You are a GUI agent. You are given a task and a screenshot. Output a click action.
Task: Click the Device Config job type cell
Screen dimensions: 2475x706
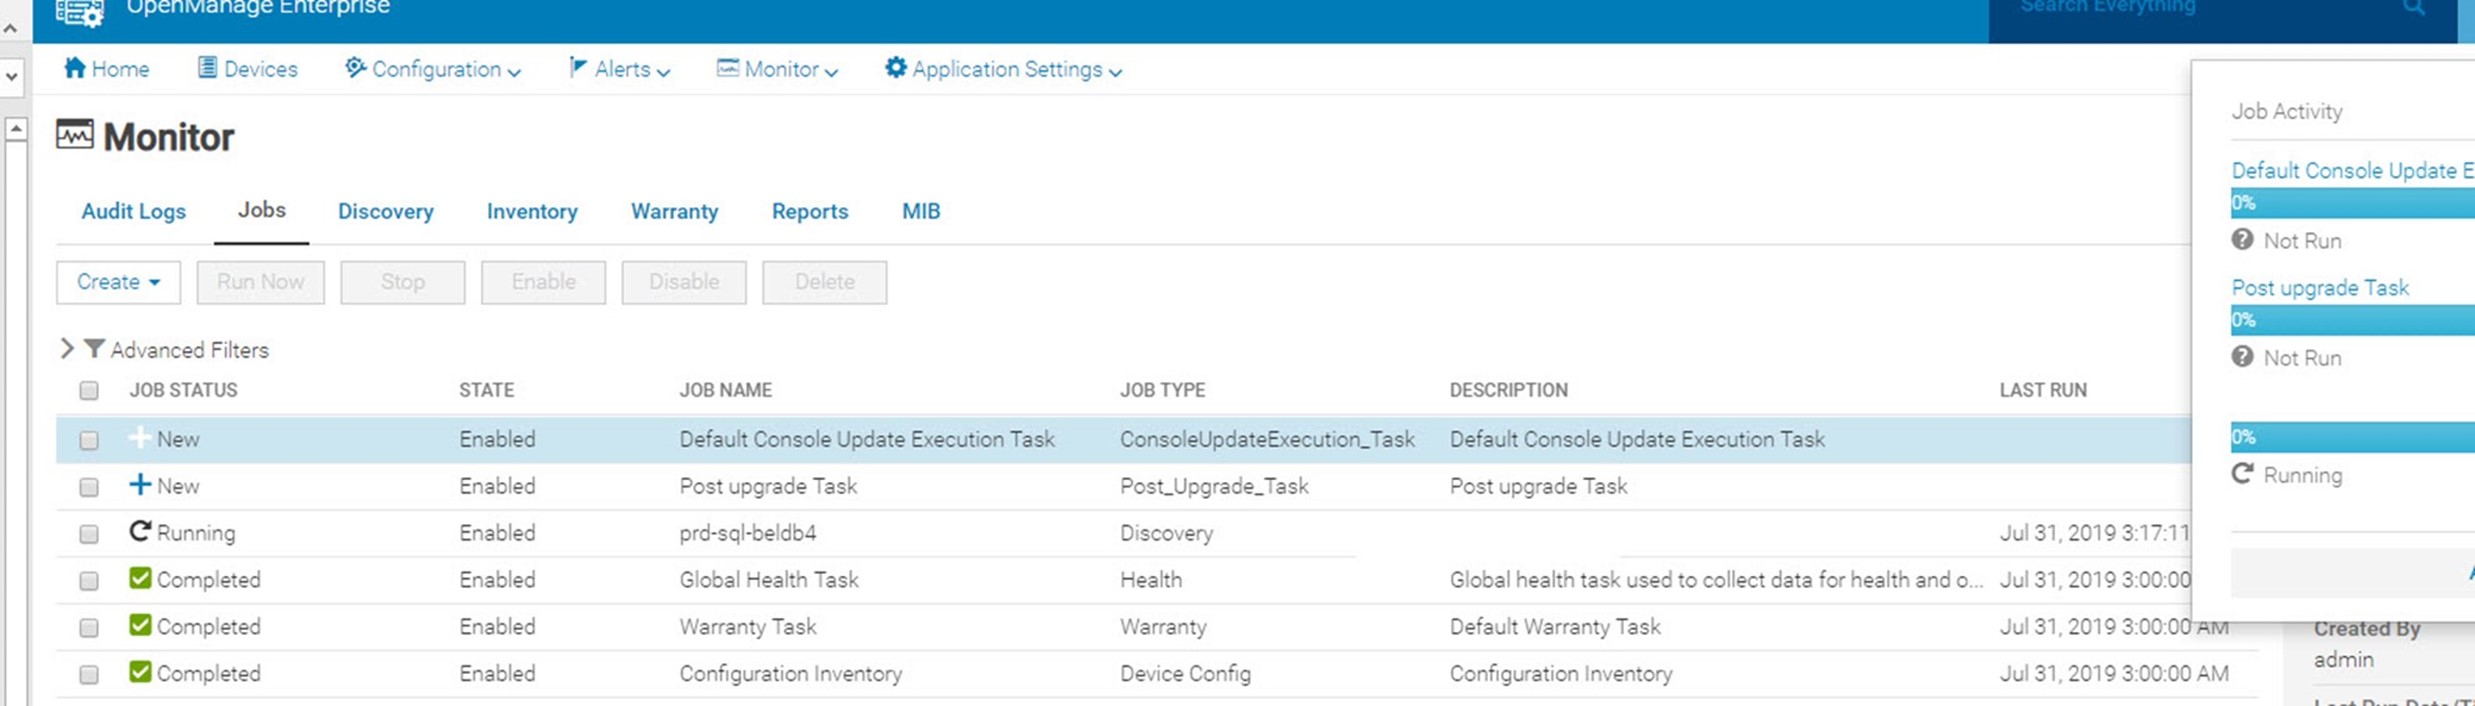(x=1185, y=674)
